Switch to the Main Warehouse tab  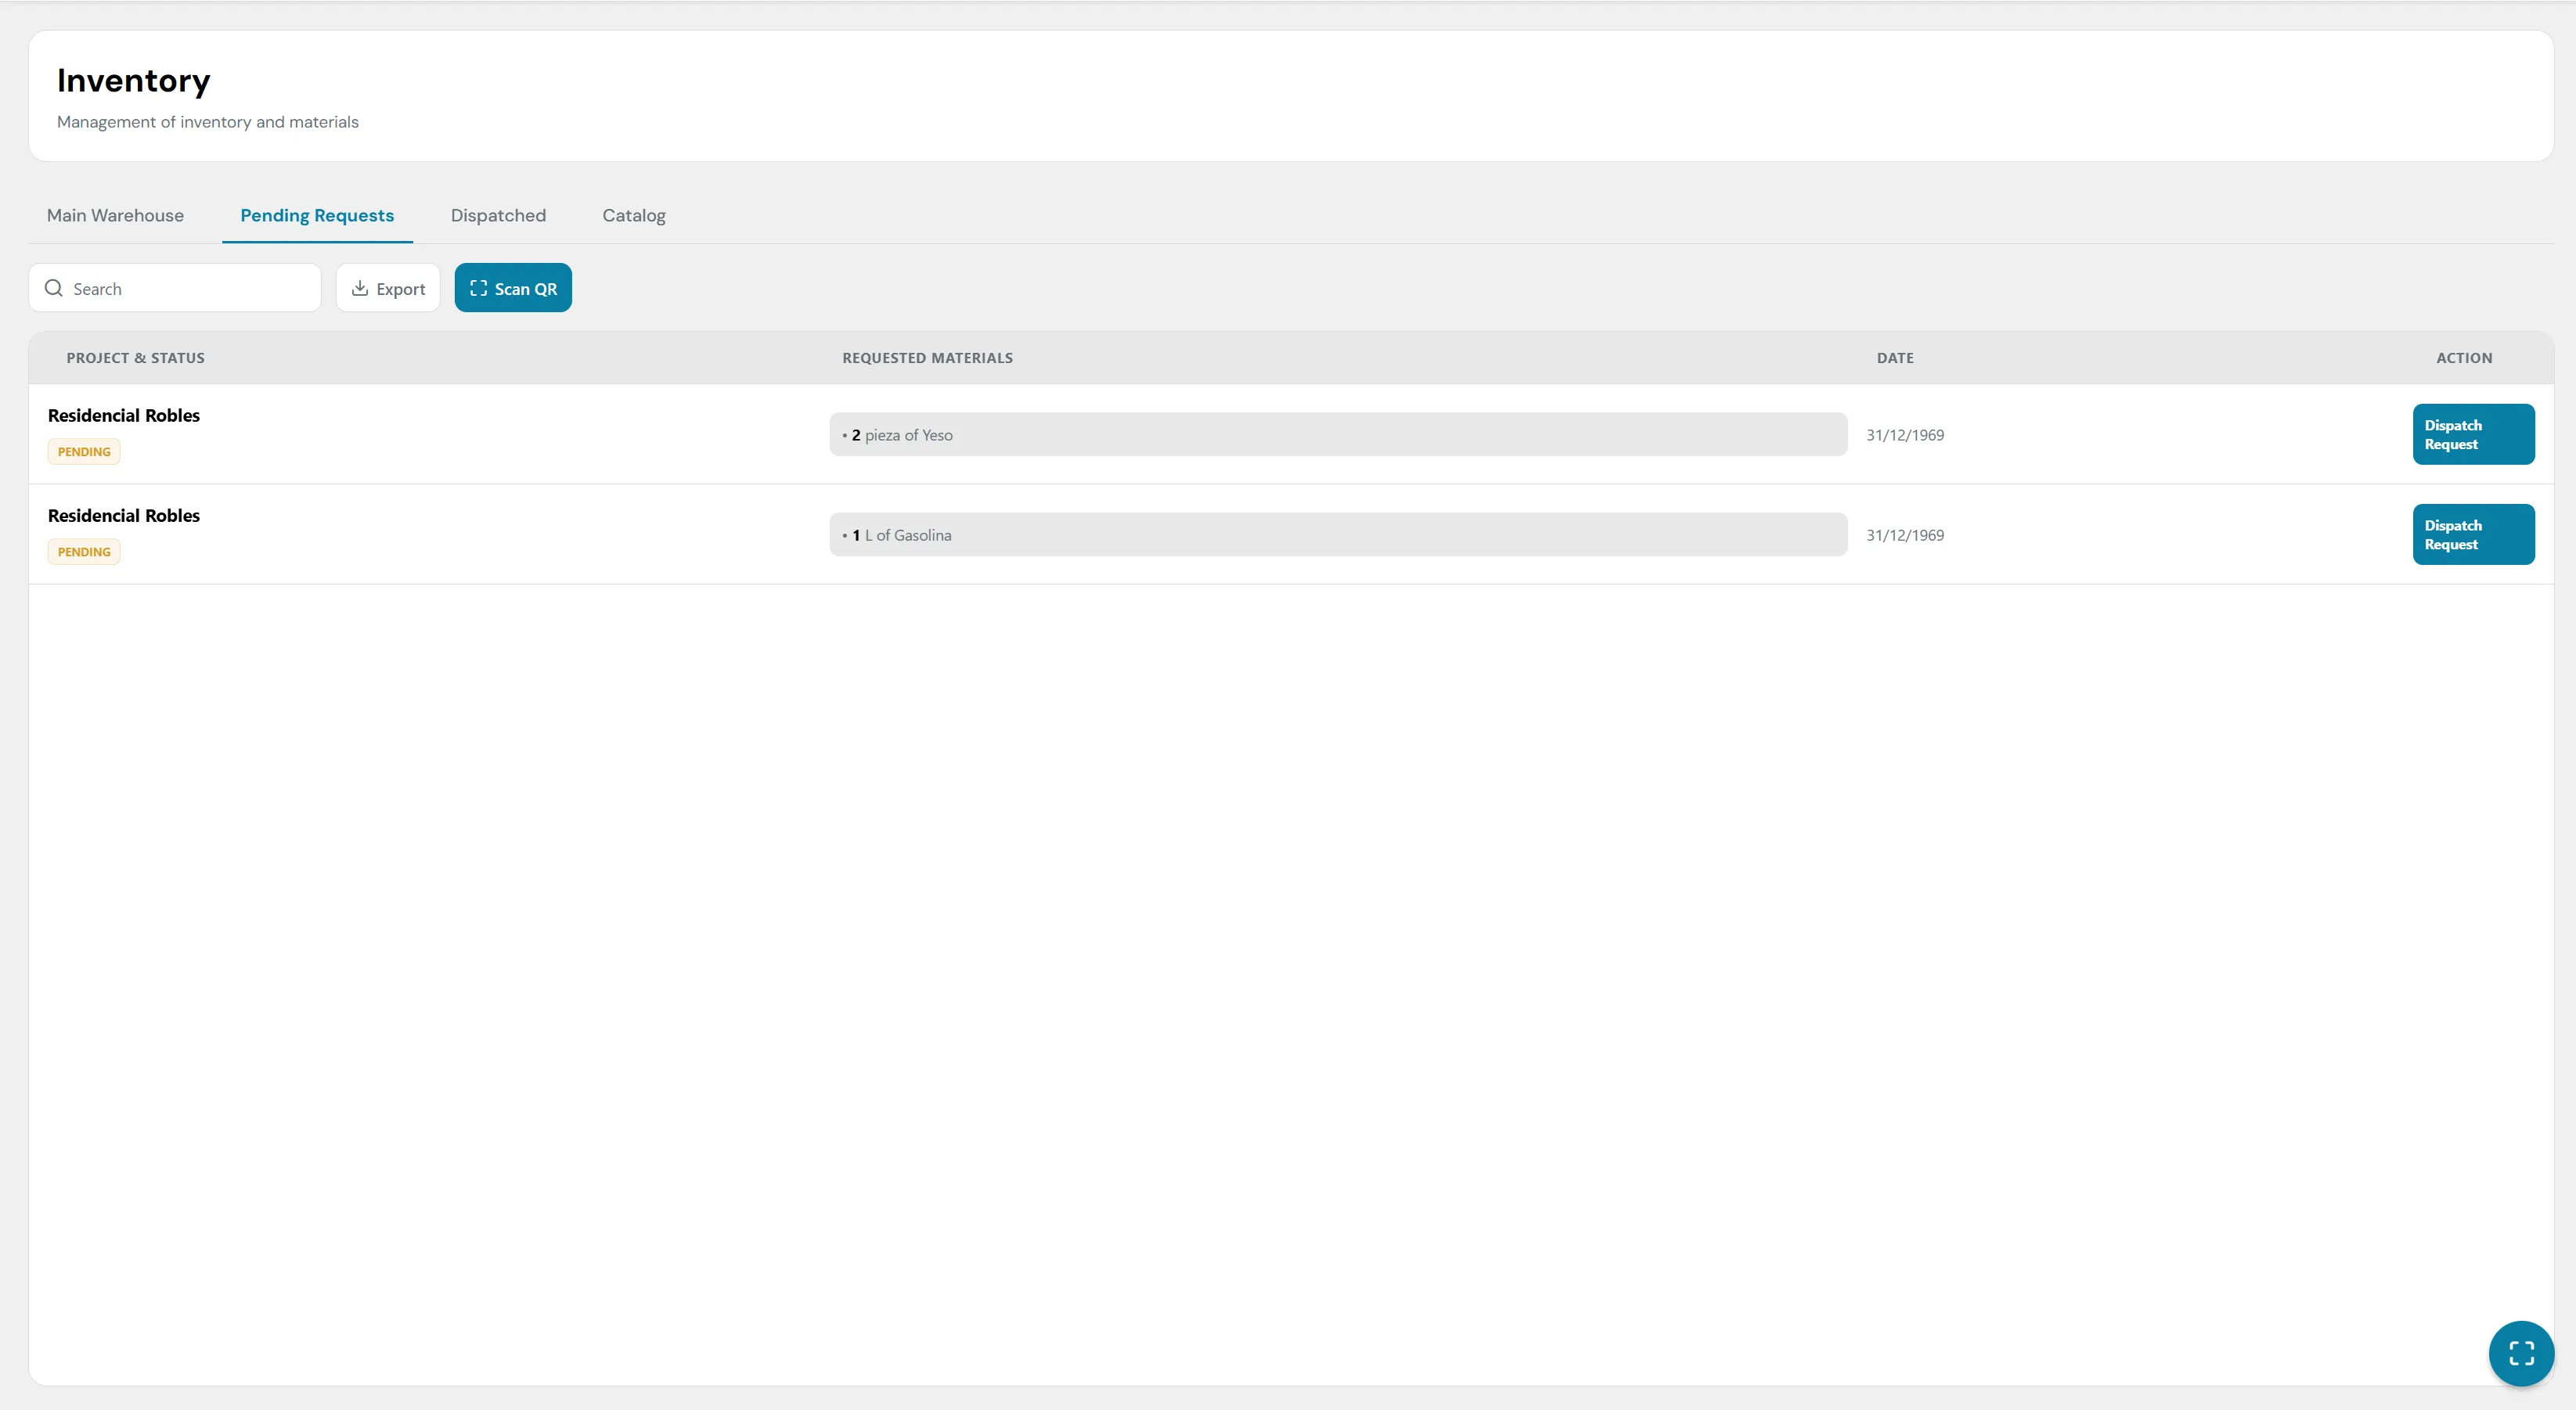(115, 215)
